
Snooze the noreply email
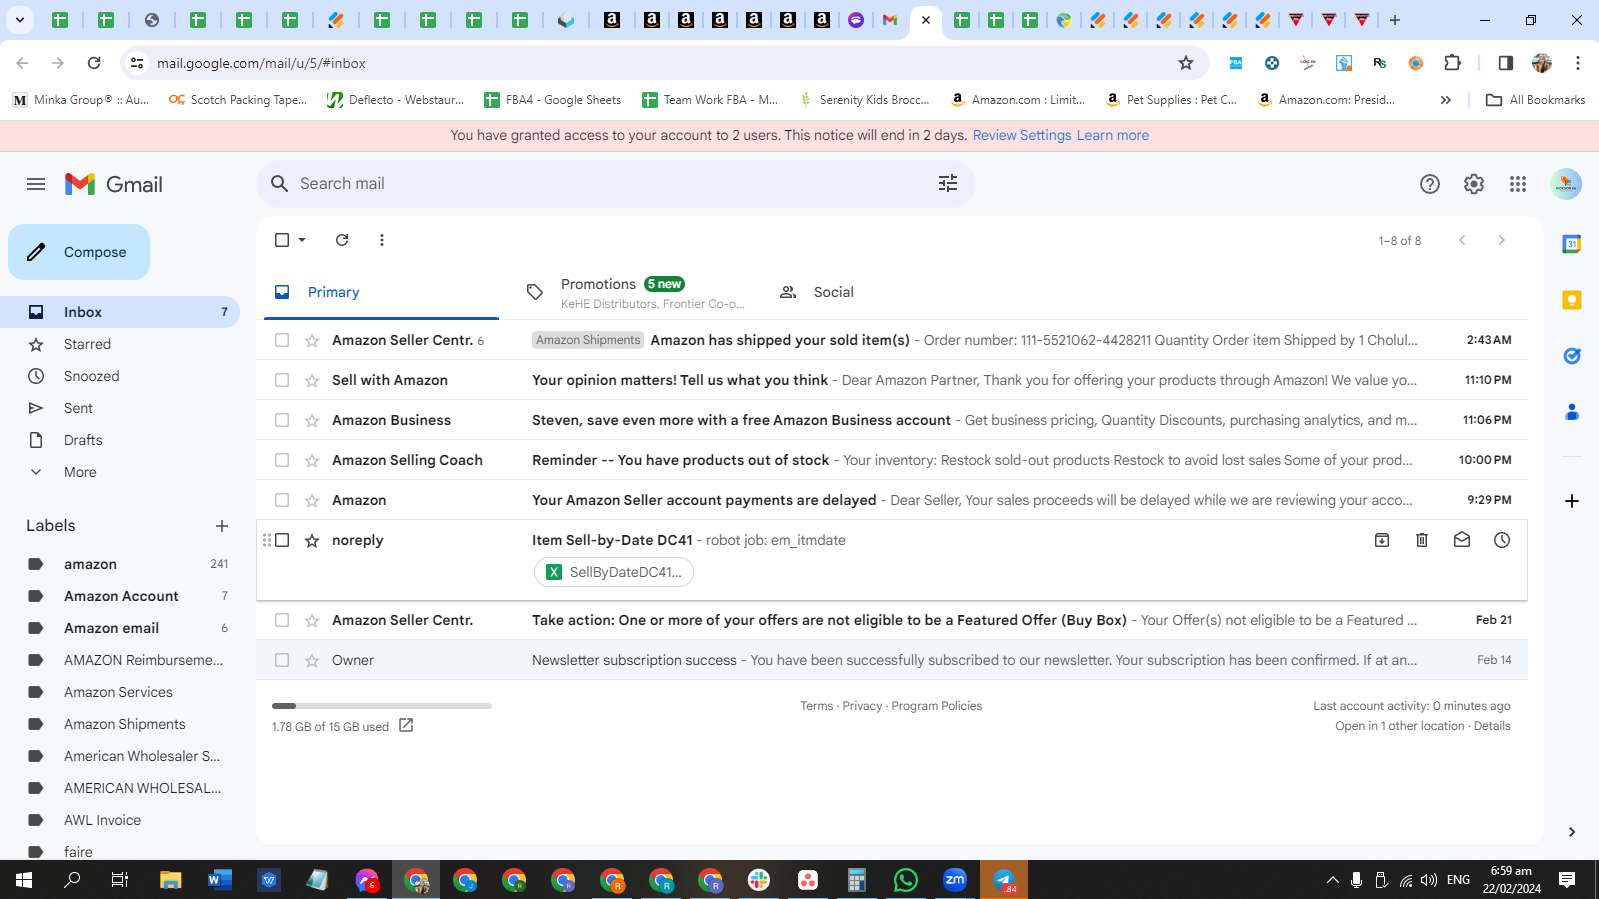click(x=1502, y=540)
